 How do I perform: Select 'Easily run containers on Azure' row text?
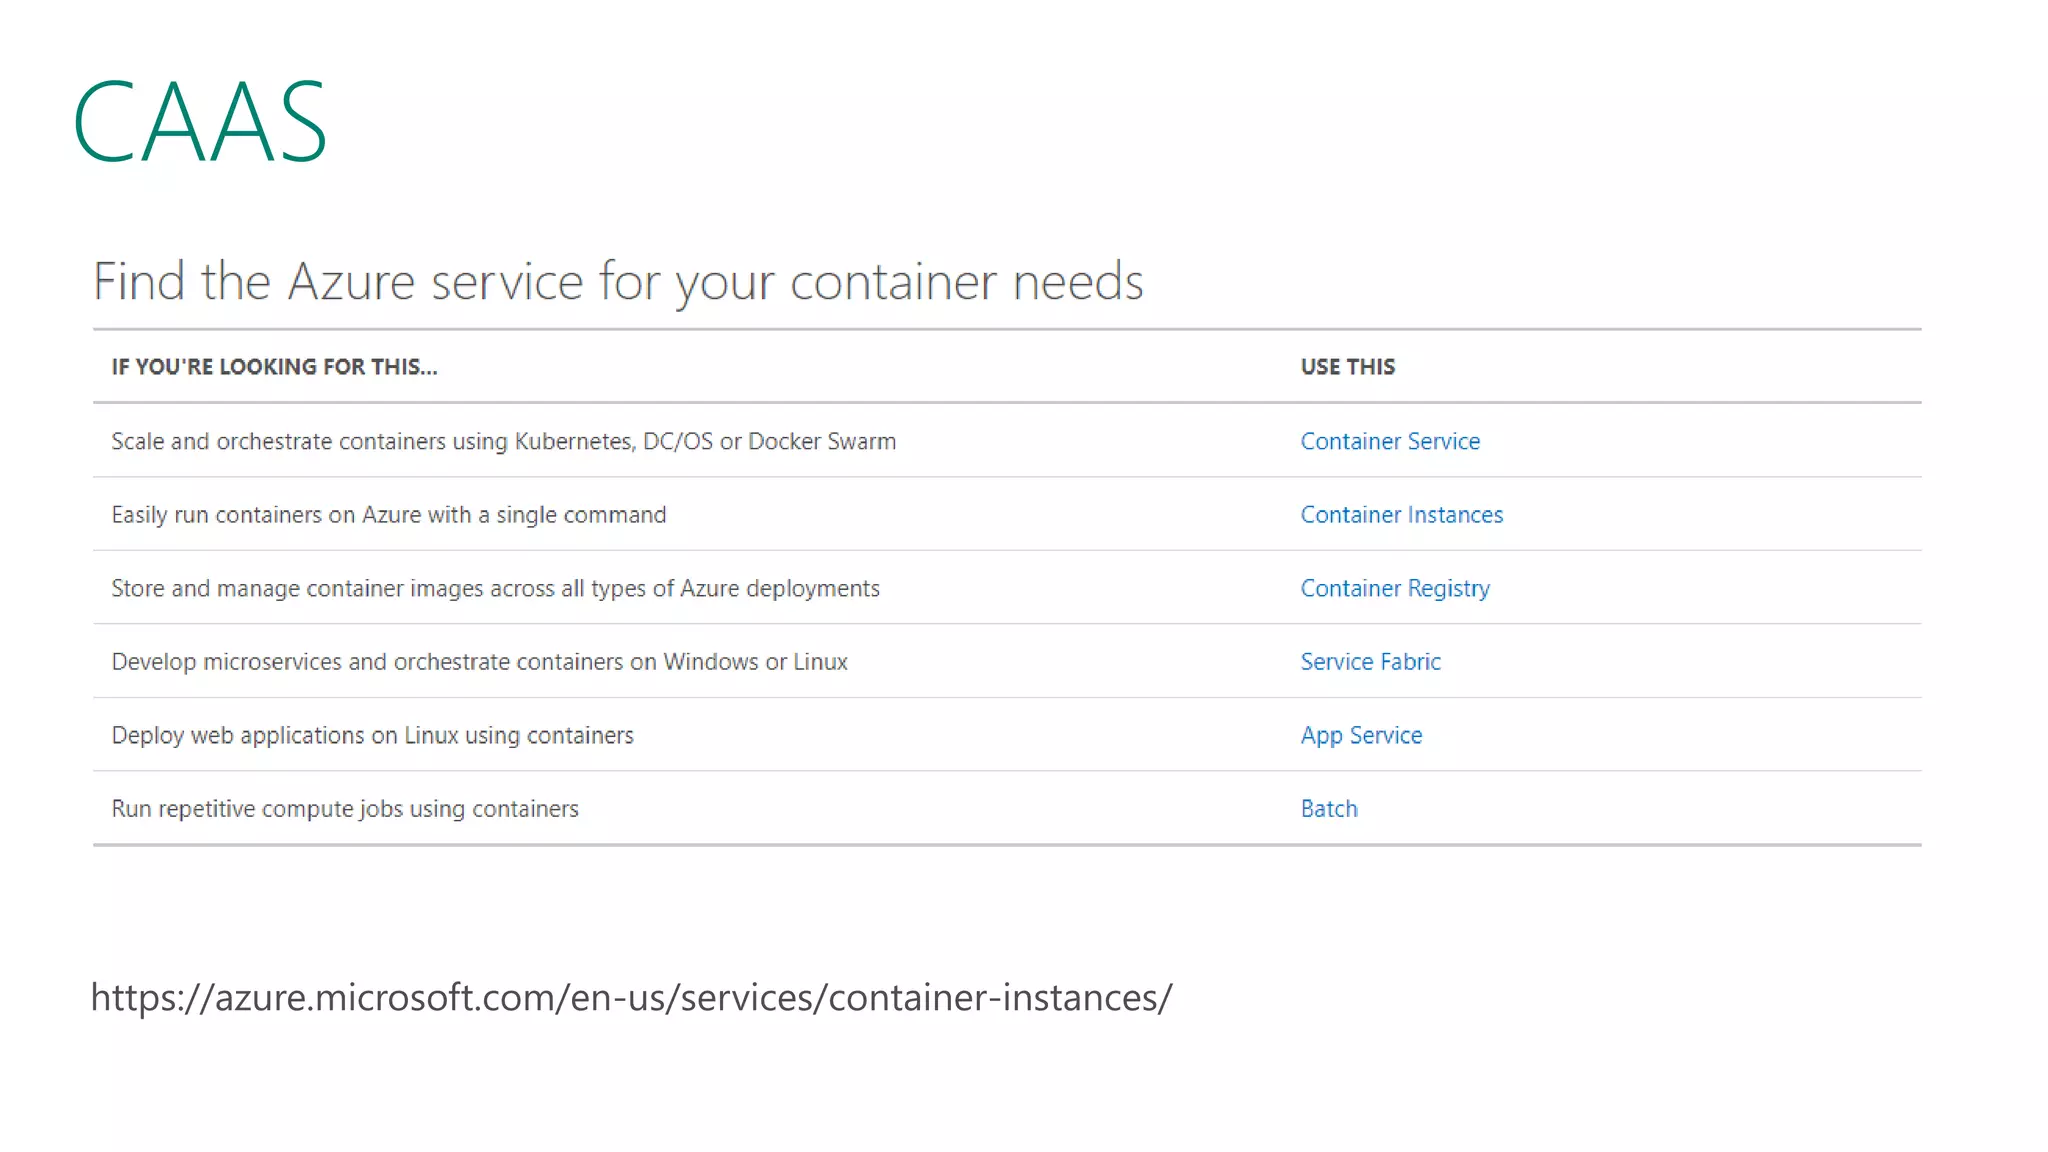[388, 515]
